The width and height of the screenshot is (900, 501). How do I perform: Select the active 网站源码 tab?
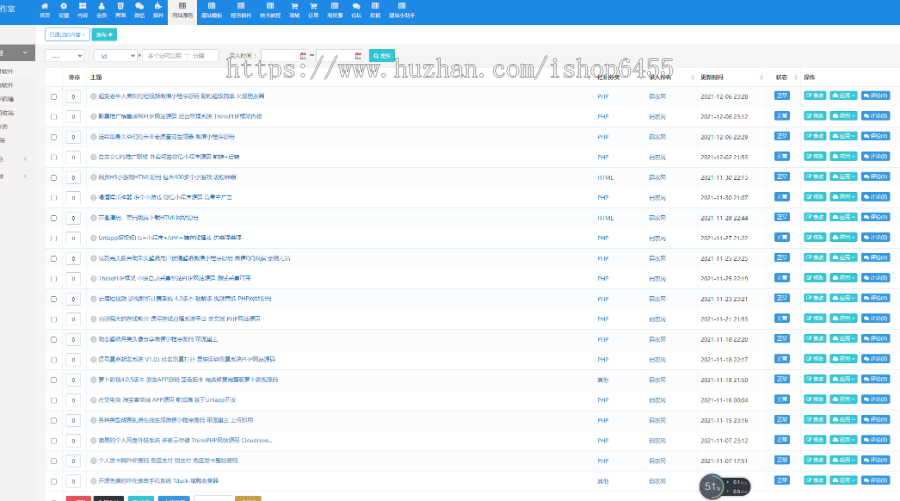183,11
